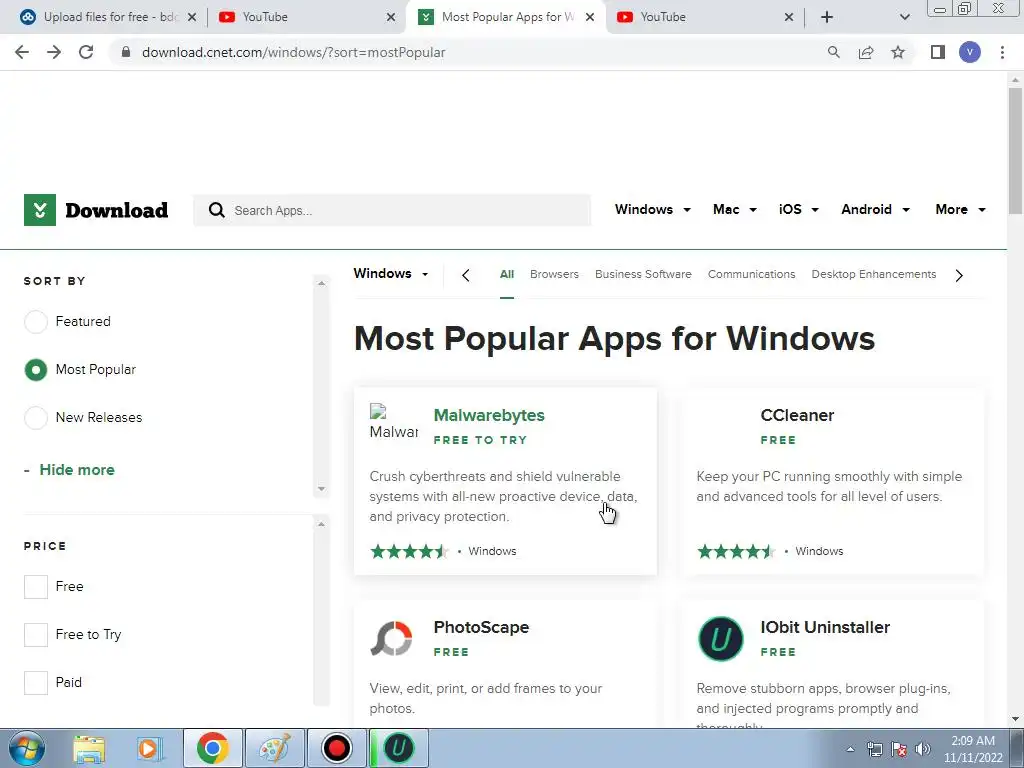Show previous categories with left chevron

[x=466, y=275]
